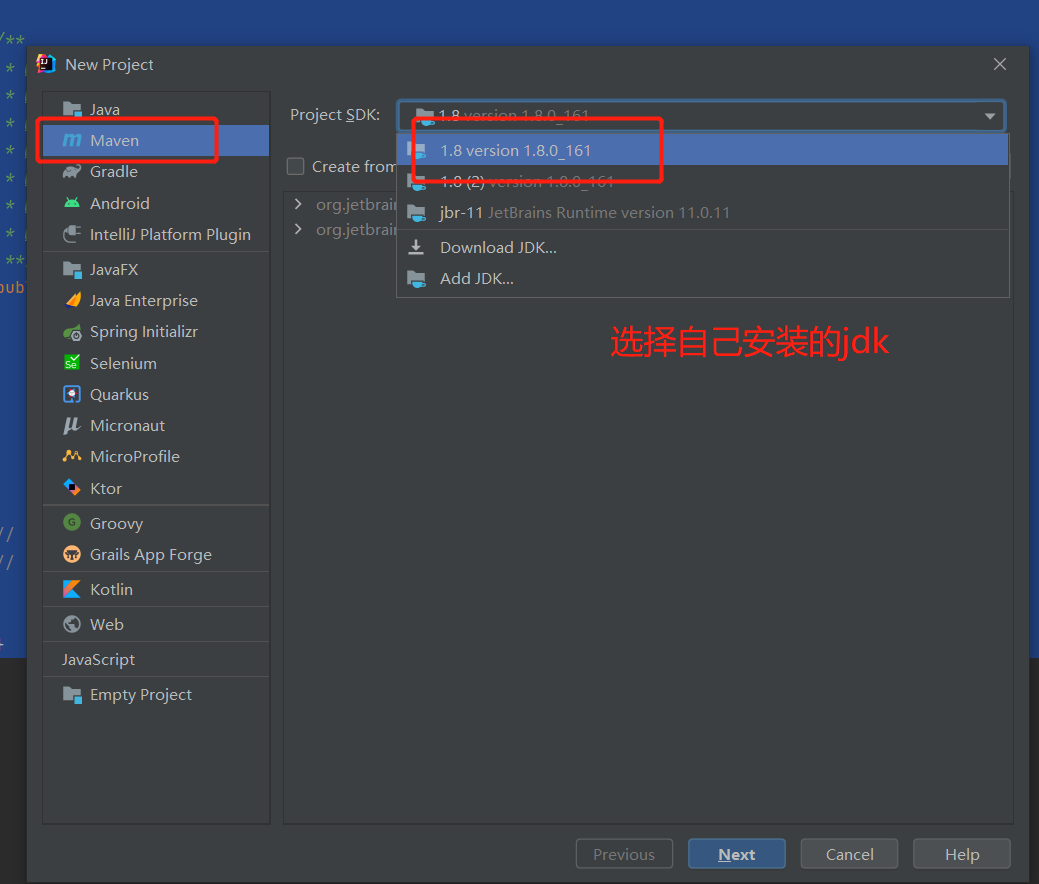Click the JavaFX folder icon
Viewport: 1039px width, 884px height.
(72, 269)
